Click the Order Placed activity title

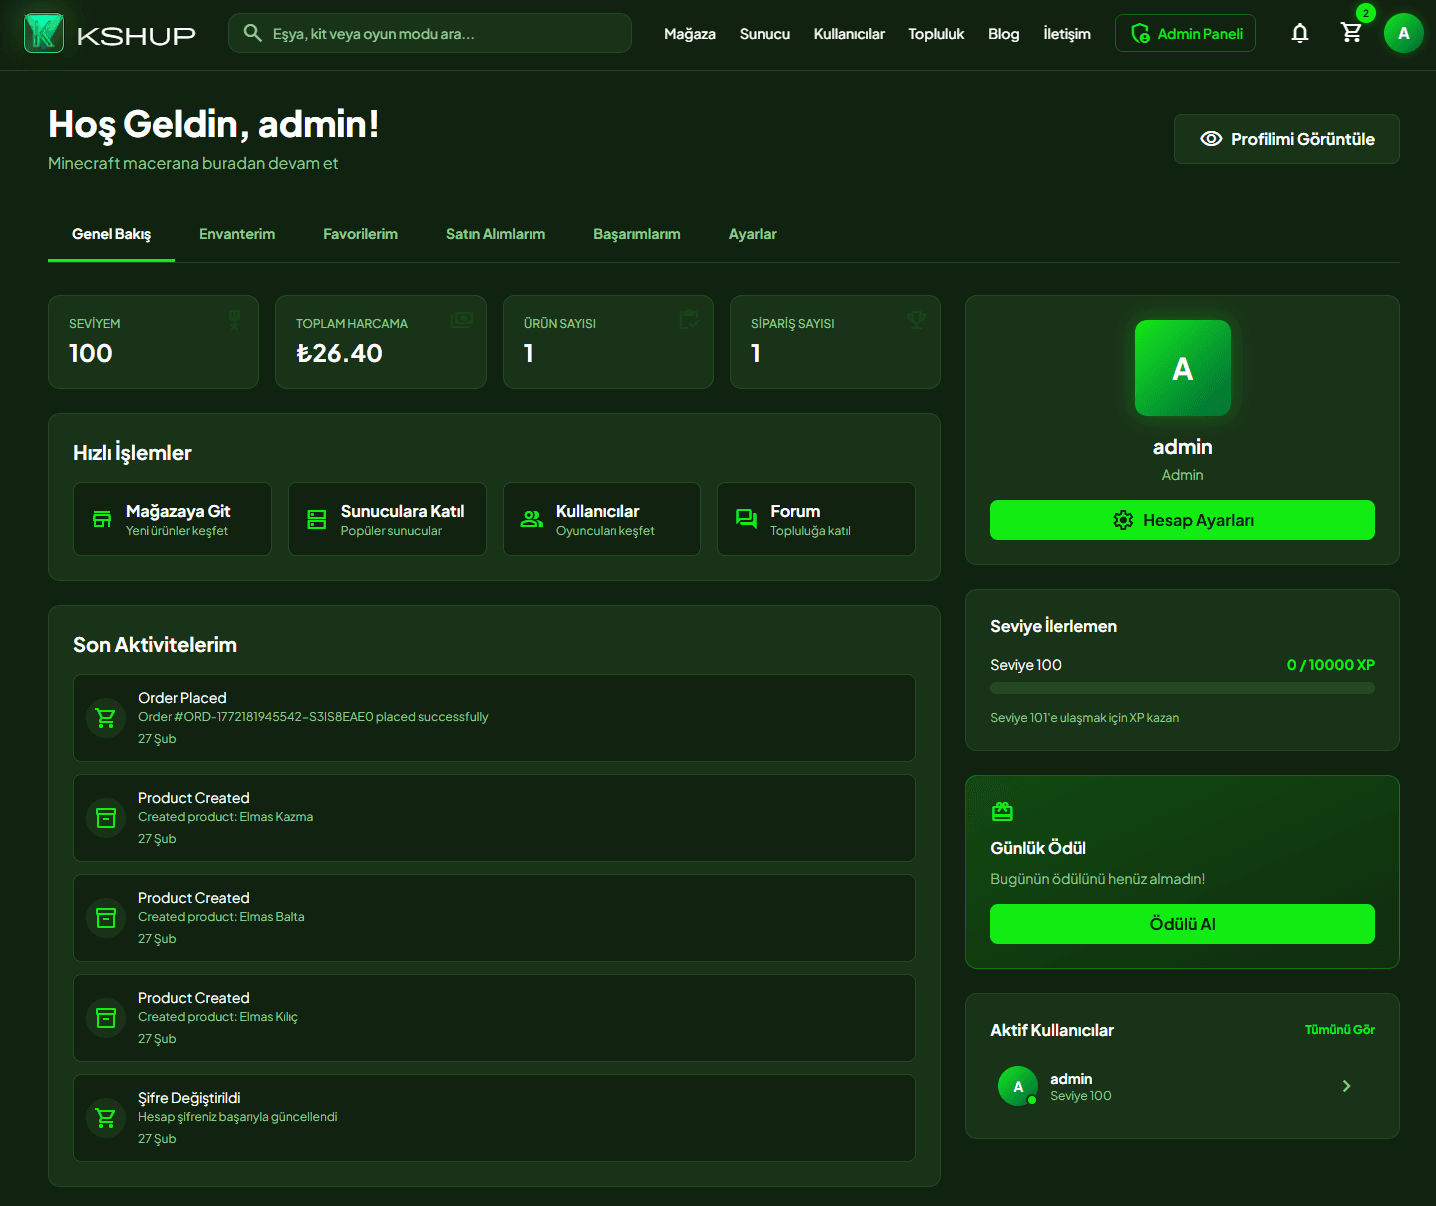182,698
